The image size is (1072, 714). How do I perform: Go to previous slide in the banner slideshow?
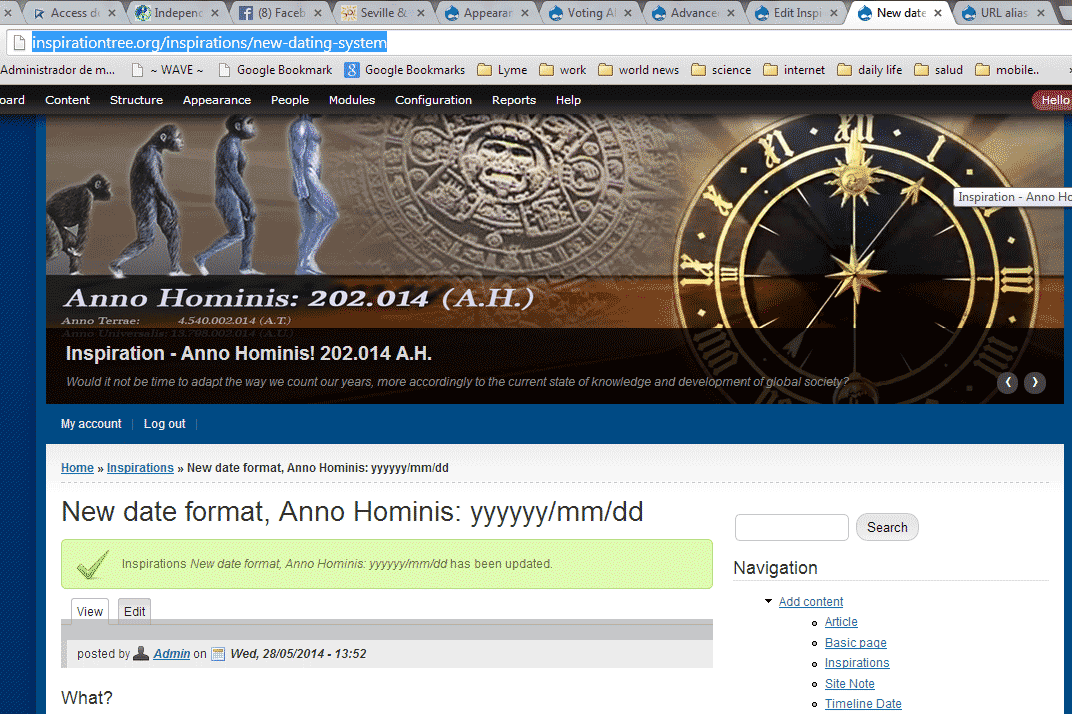point(1008,382)
